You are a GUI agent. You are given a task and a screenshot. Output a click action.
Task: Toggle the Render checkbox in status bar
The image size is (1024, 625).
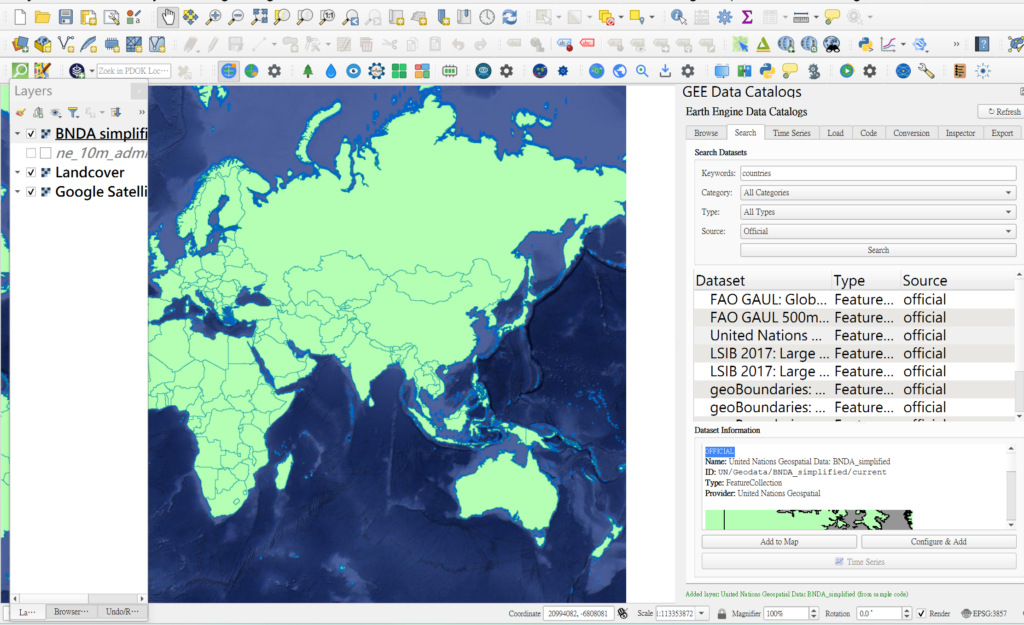920,613
